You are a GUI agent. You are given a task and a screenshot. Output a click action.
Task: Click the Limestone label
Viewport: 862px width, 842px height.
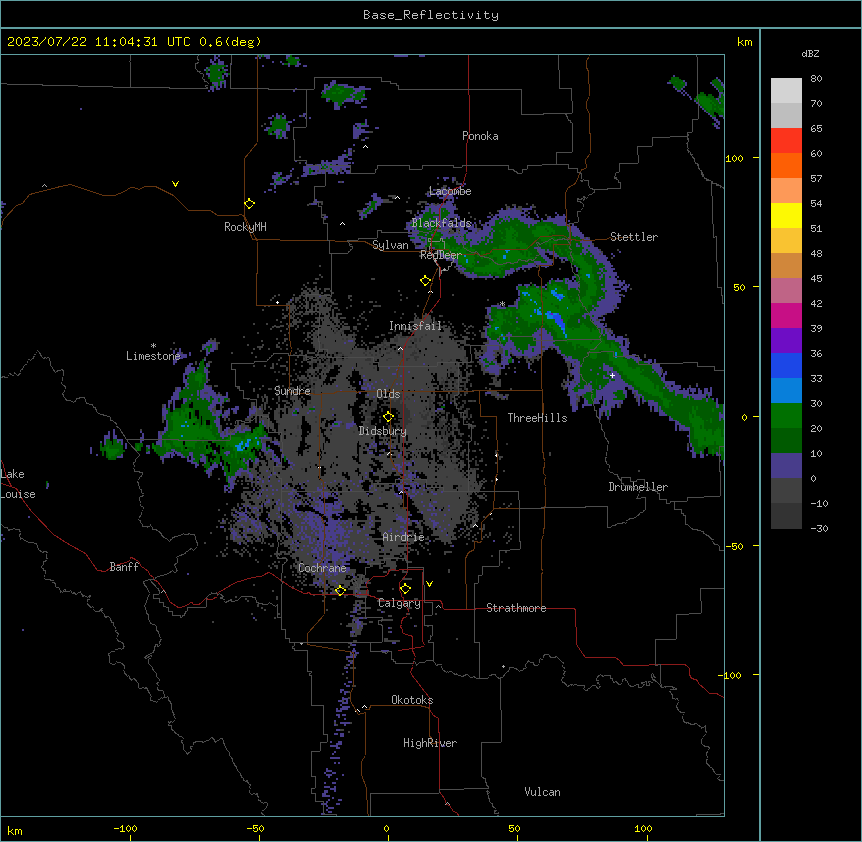point(153,356)
